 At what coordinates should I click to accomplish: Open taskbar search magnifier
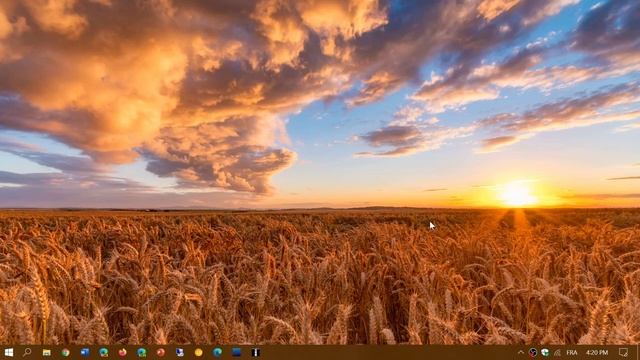pyautogui.click(x=27, y=352)
